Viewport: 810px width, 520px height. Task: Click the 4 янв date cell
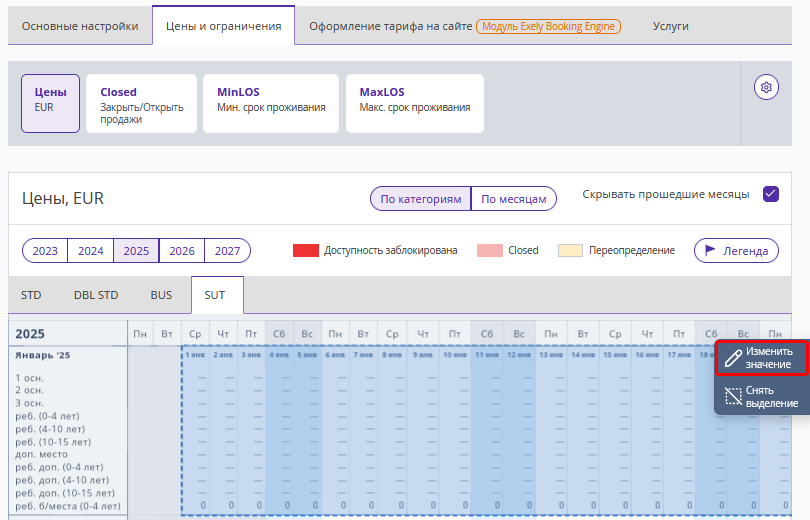click(279, 355)
